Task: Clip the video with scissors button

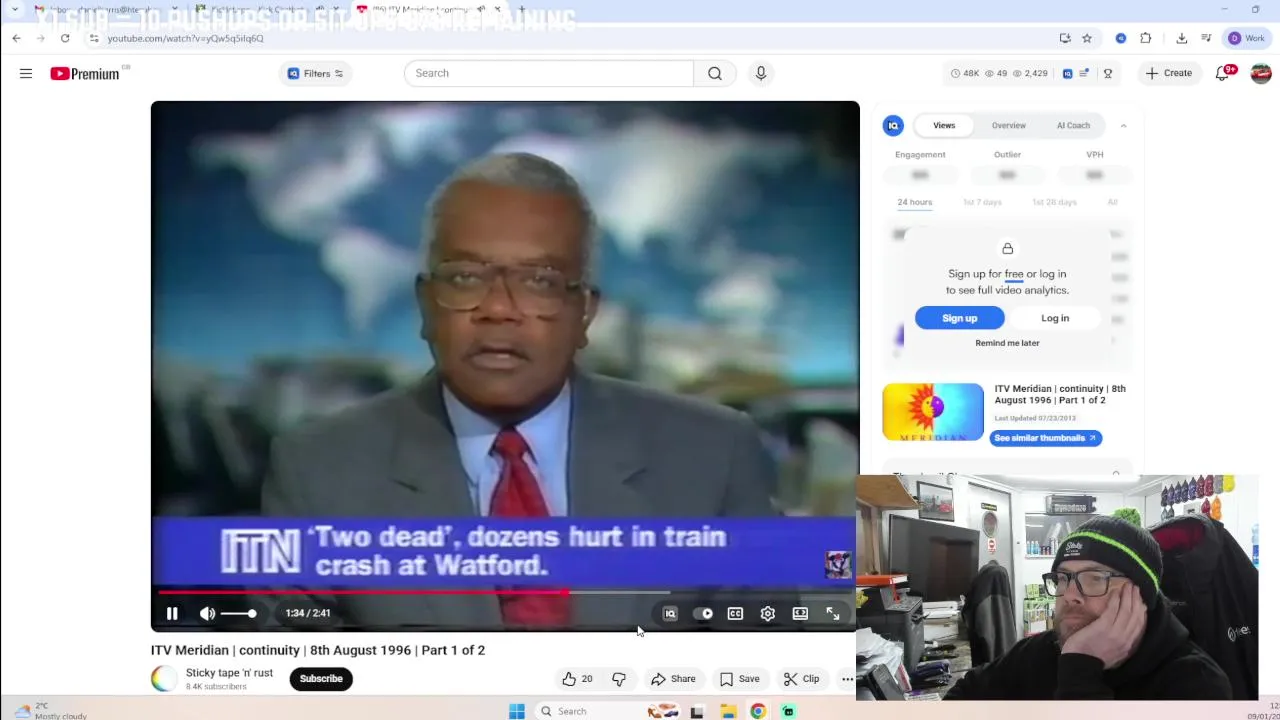Action: [801, 679]
